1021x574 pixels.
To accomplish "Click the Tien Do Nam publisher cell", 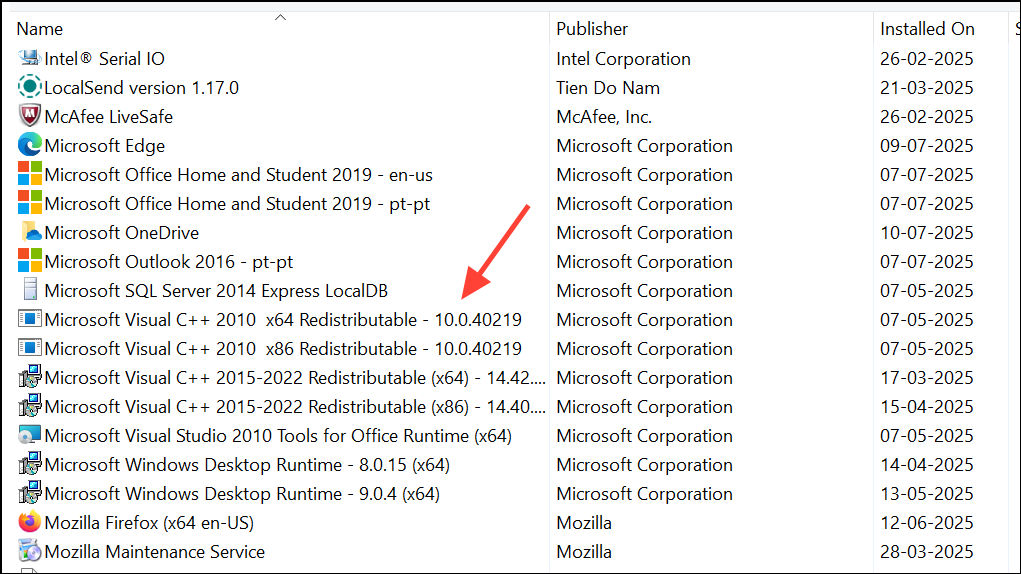I will coord(608,87).
